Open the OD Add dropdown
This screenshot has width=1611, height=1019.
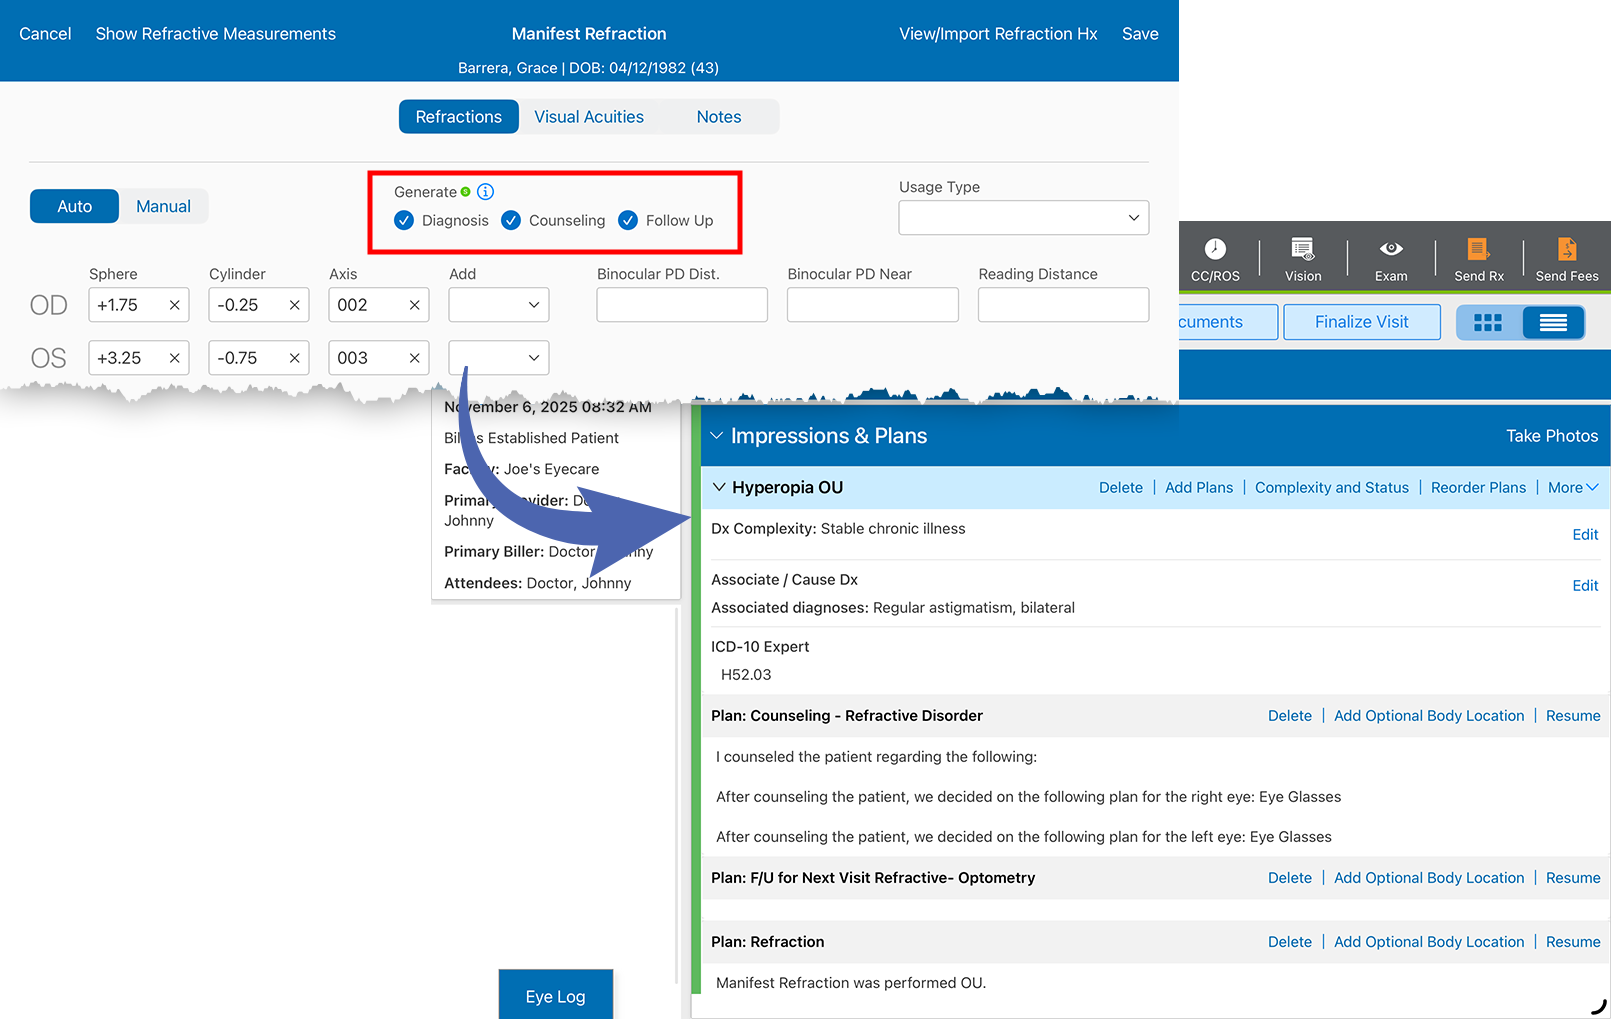(x=498, y=305)
